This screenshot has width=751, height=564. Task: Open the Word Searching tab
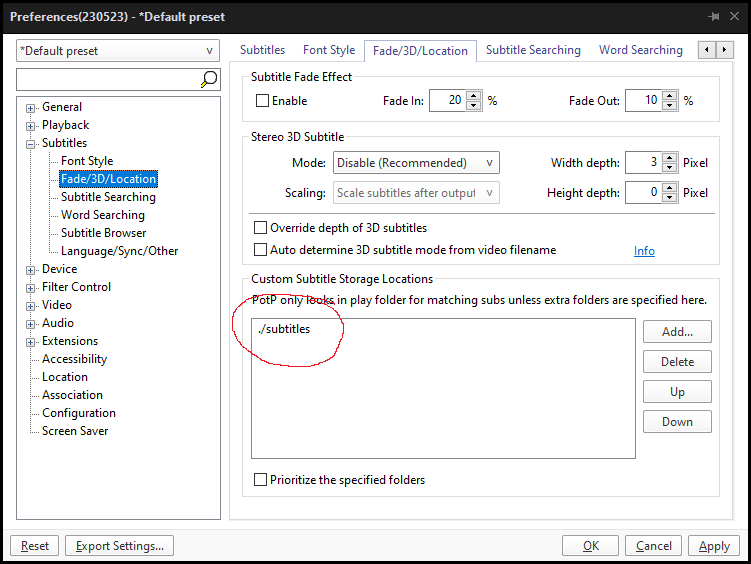click(x=641, y=50)
